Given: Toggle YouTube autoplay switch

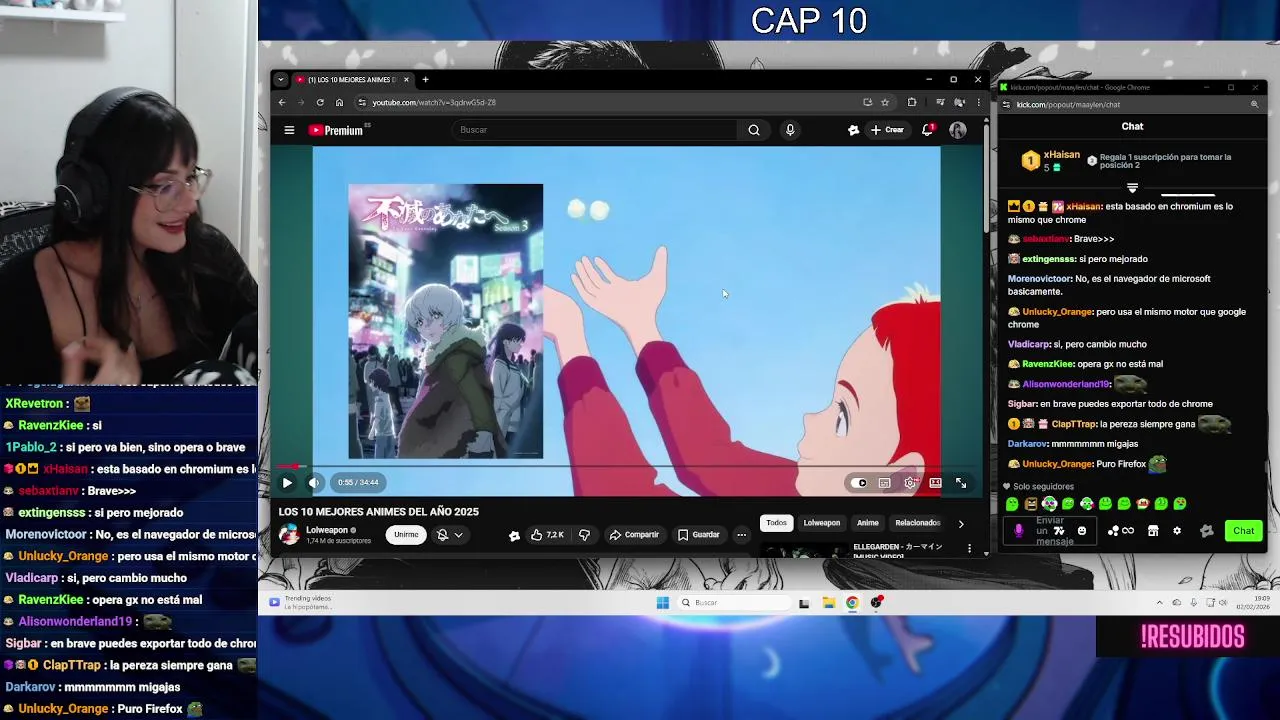Looking at the screenshot, I should 860,483.
